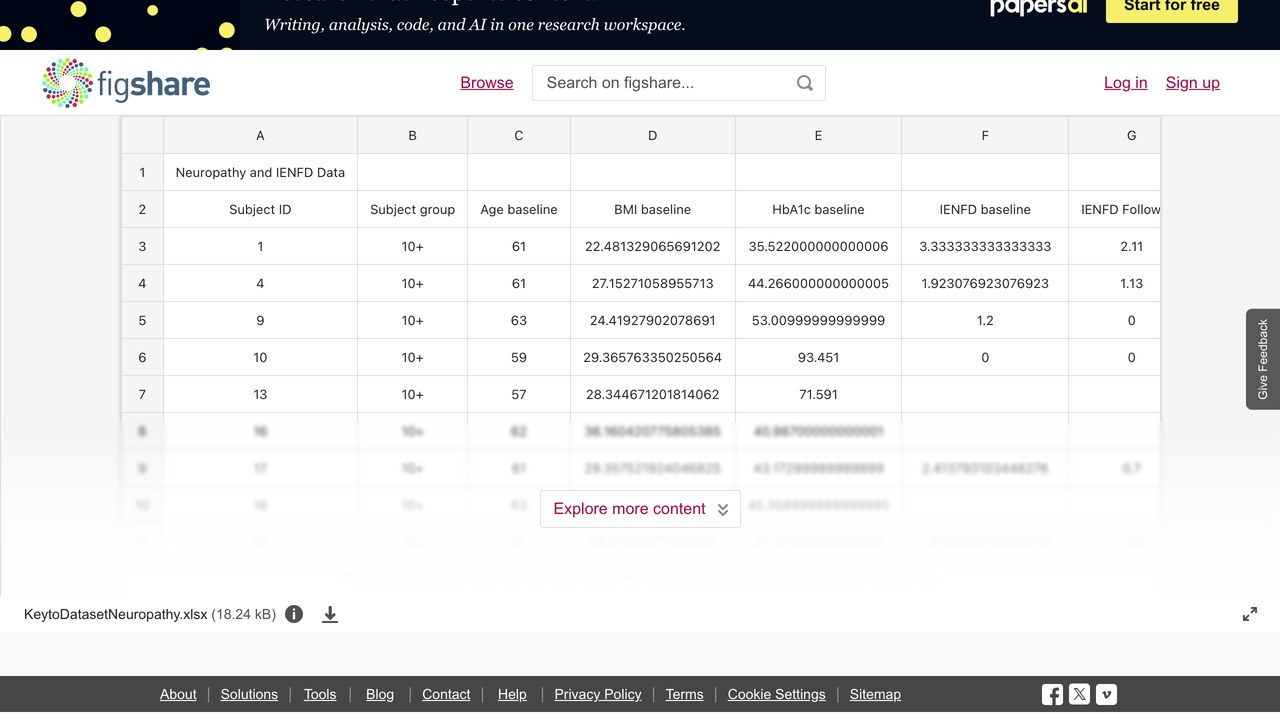Click the cell value 1.923076923076923
This screenshot has height=720, width=1280.
(985, 283)
